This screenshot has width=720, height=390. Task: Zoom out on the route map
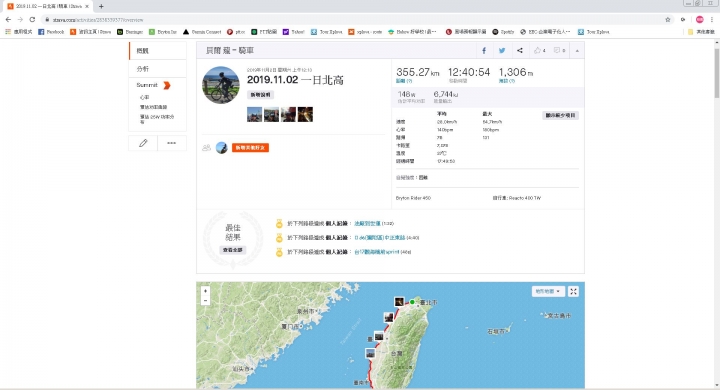tap(205, 300)
